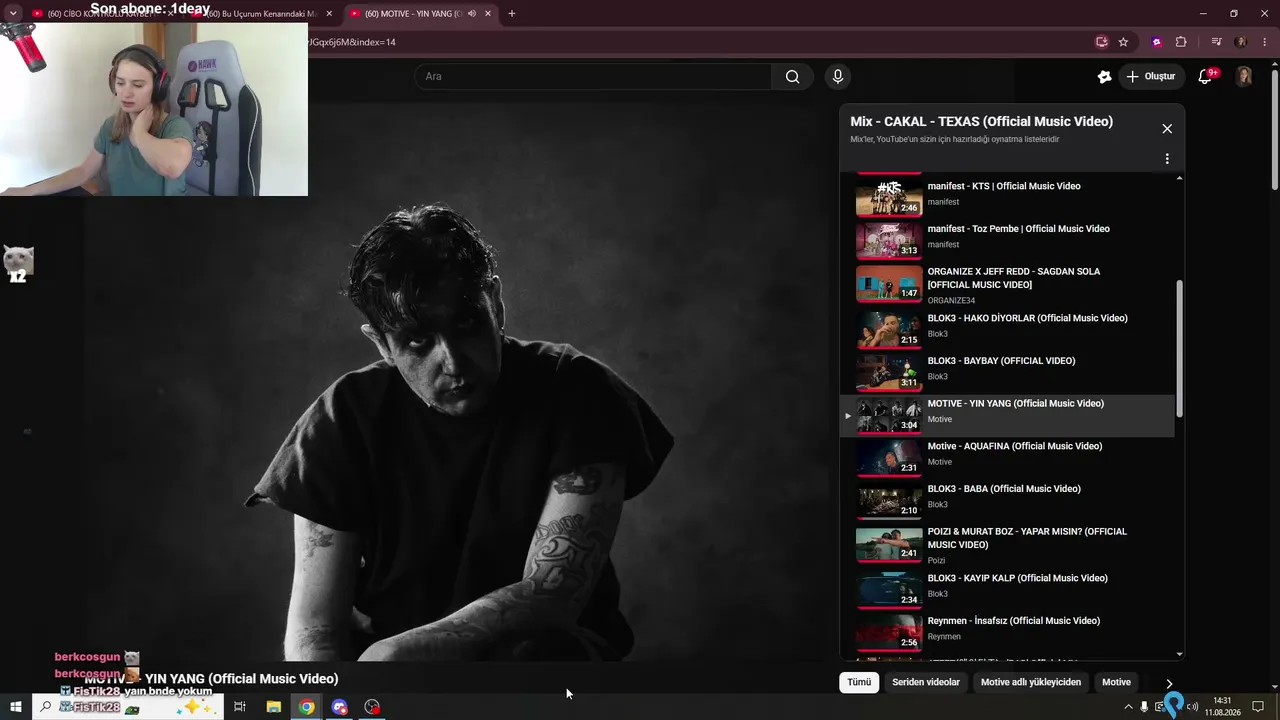Mute the tab using its speaker icon
The height and width of the screenshot is (720, 1280).
point(472,14)
